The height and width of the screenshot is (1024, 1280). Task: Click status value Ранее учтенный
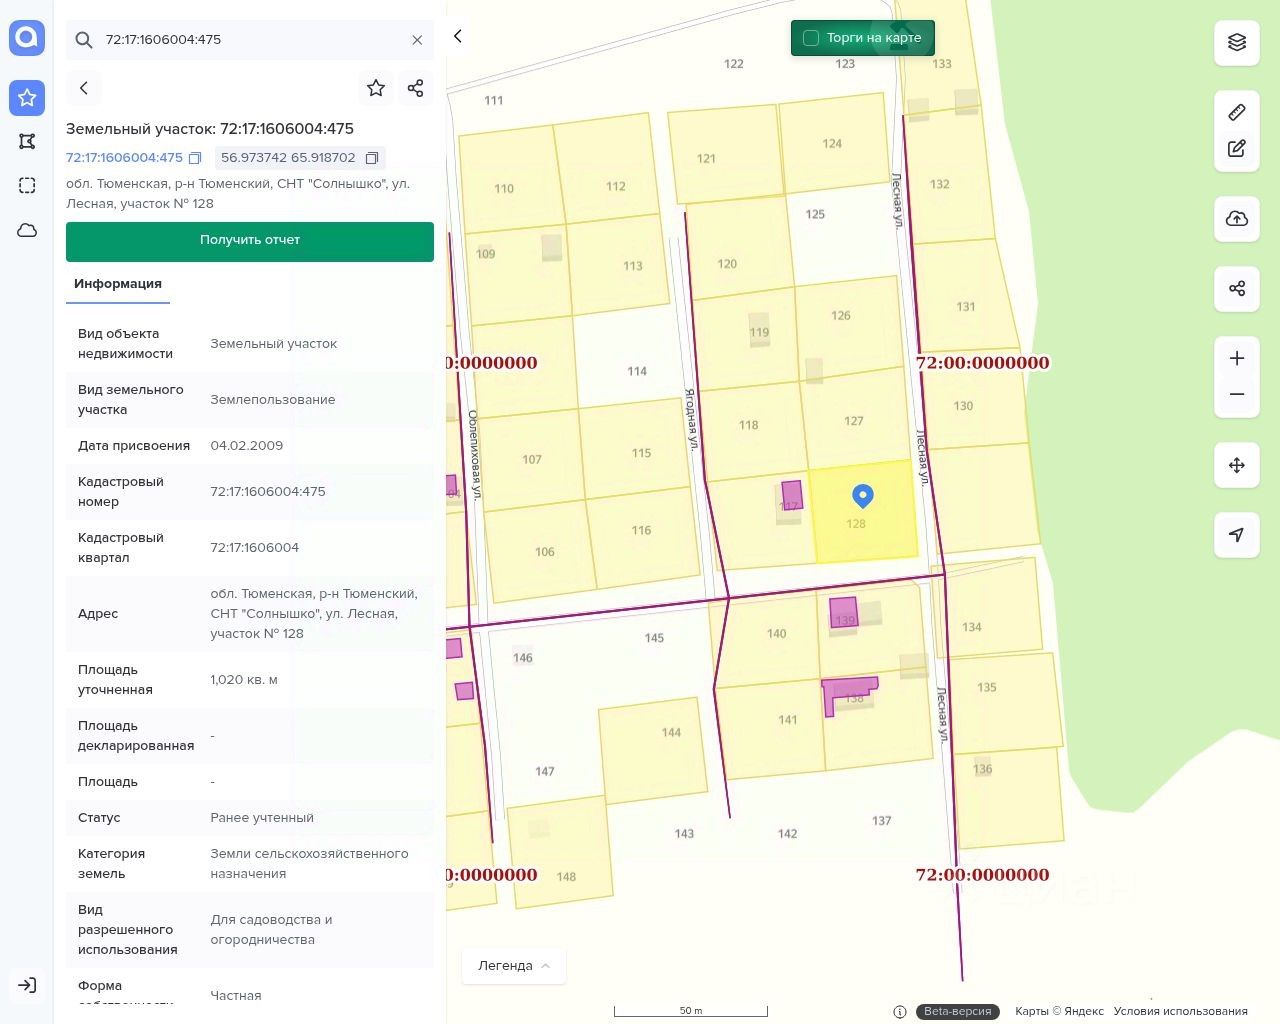pyautogui.click(x=262, y=818)
